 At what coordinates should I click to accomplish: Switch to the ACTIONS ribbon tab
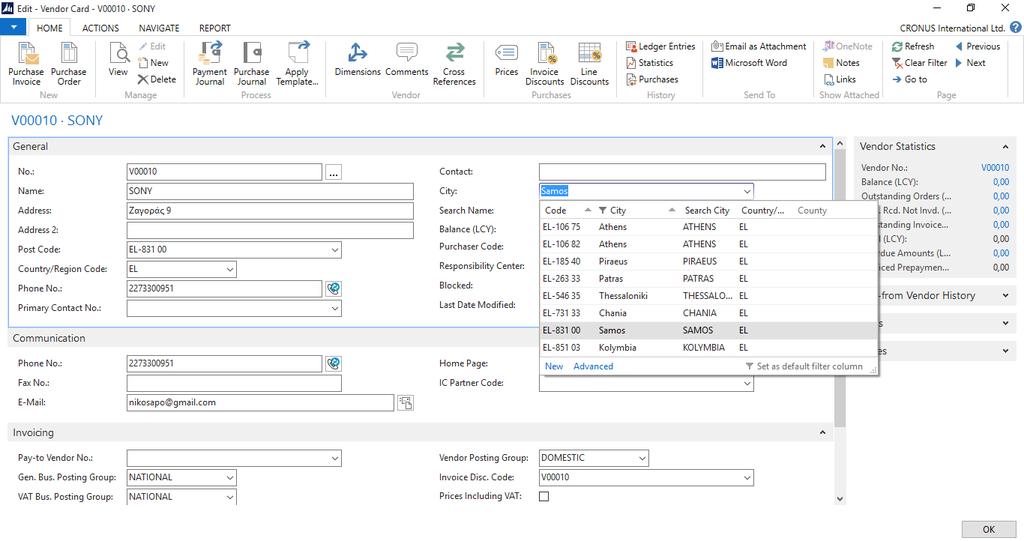[101, 28]
